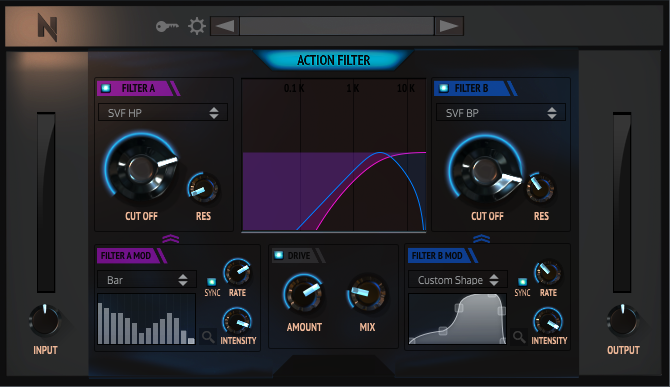
Task: Toggle Filter B Mod Sync
Action: [x=522, y=281]
